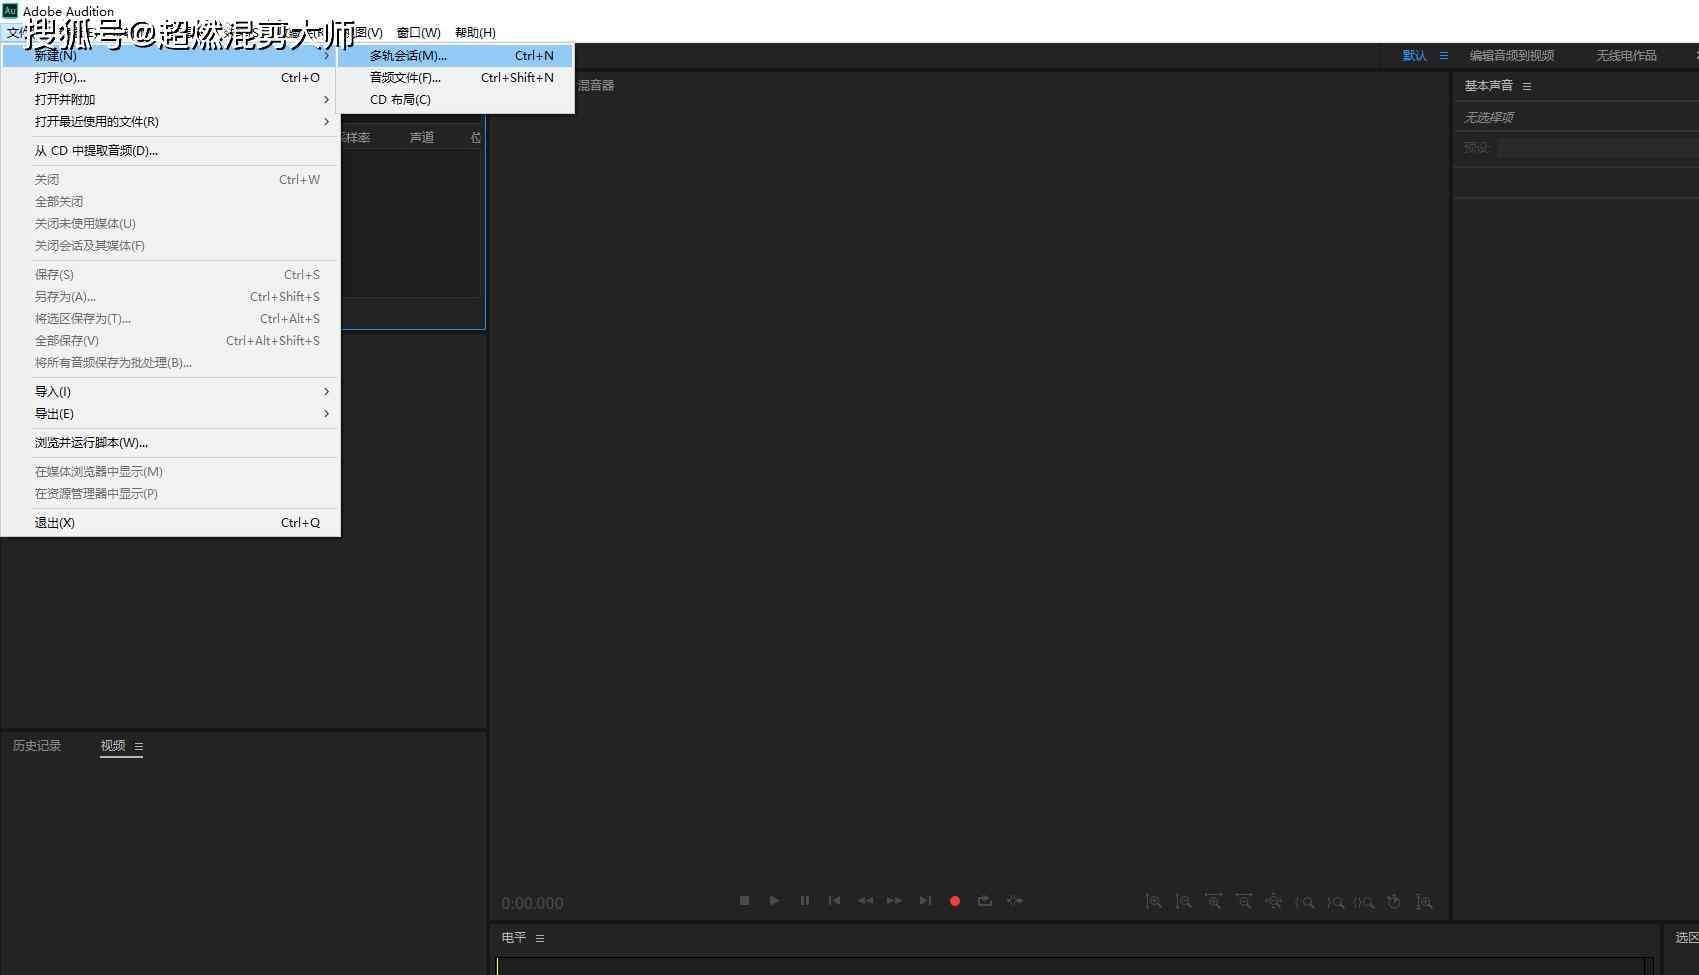The width and height of the screenshot is (1699, 975).
Task: Open the 电平 panel menu icon
Action: (x=540, y=938)
